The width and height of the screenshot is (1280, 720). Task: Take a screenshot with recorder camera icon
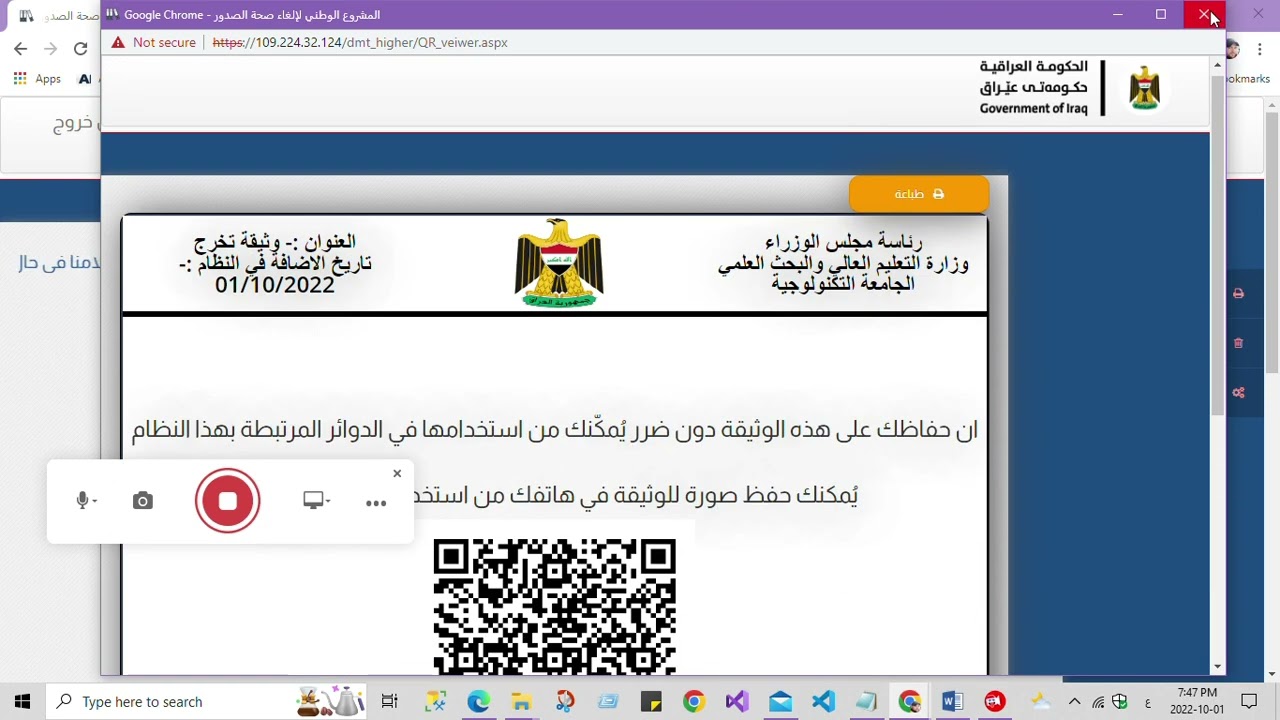pos(143,501)
